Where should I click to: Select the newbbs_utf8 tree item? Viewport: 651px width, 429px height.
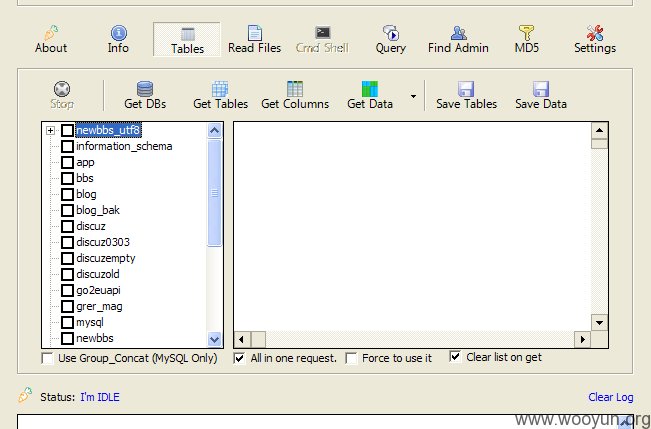108,130
